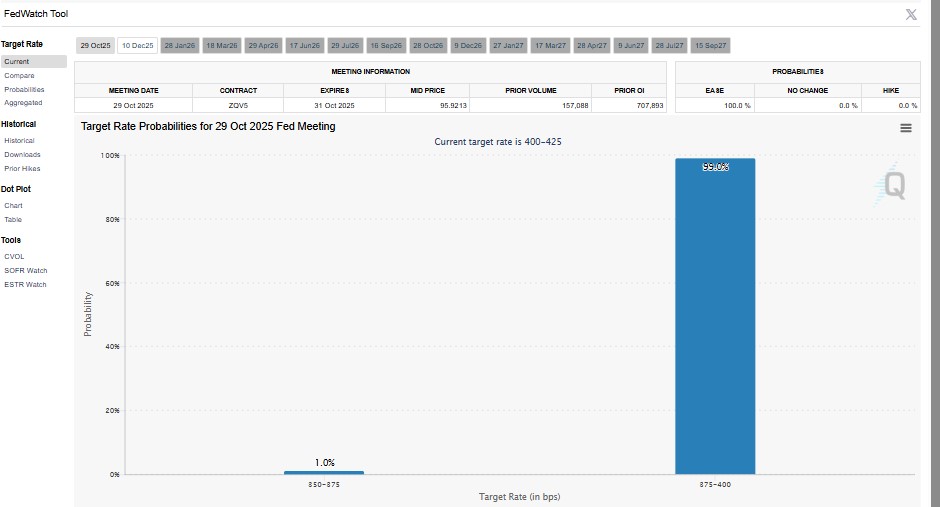Switch to the 28 Jan26 meeting tab
940x507 pixels.
tap(179, 46)
